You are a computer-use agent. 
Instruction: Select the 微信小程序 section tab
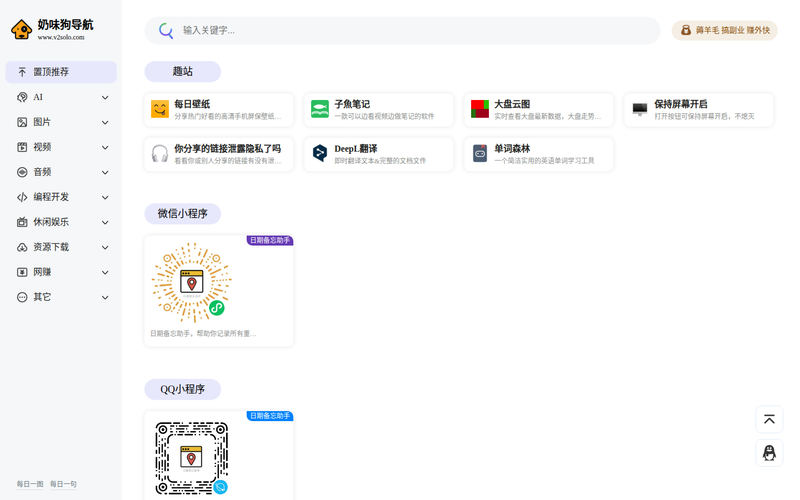(x=183, y=214)
